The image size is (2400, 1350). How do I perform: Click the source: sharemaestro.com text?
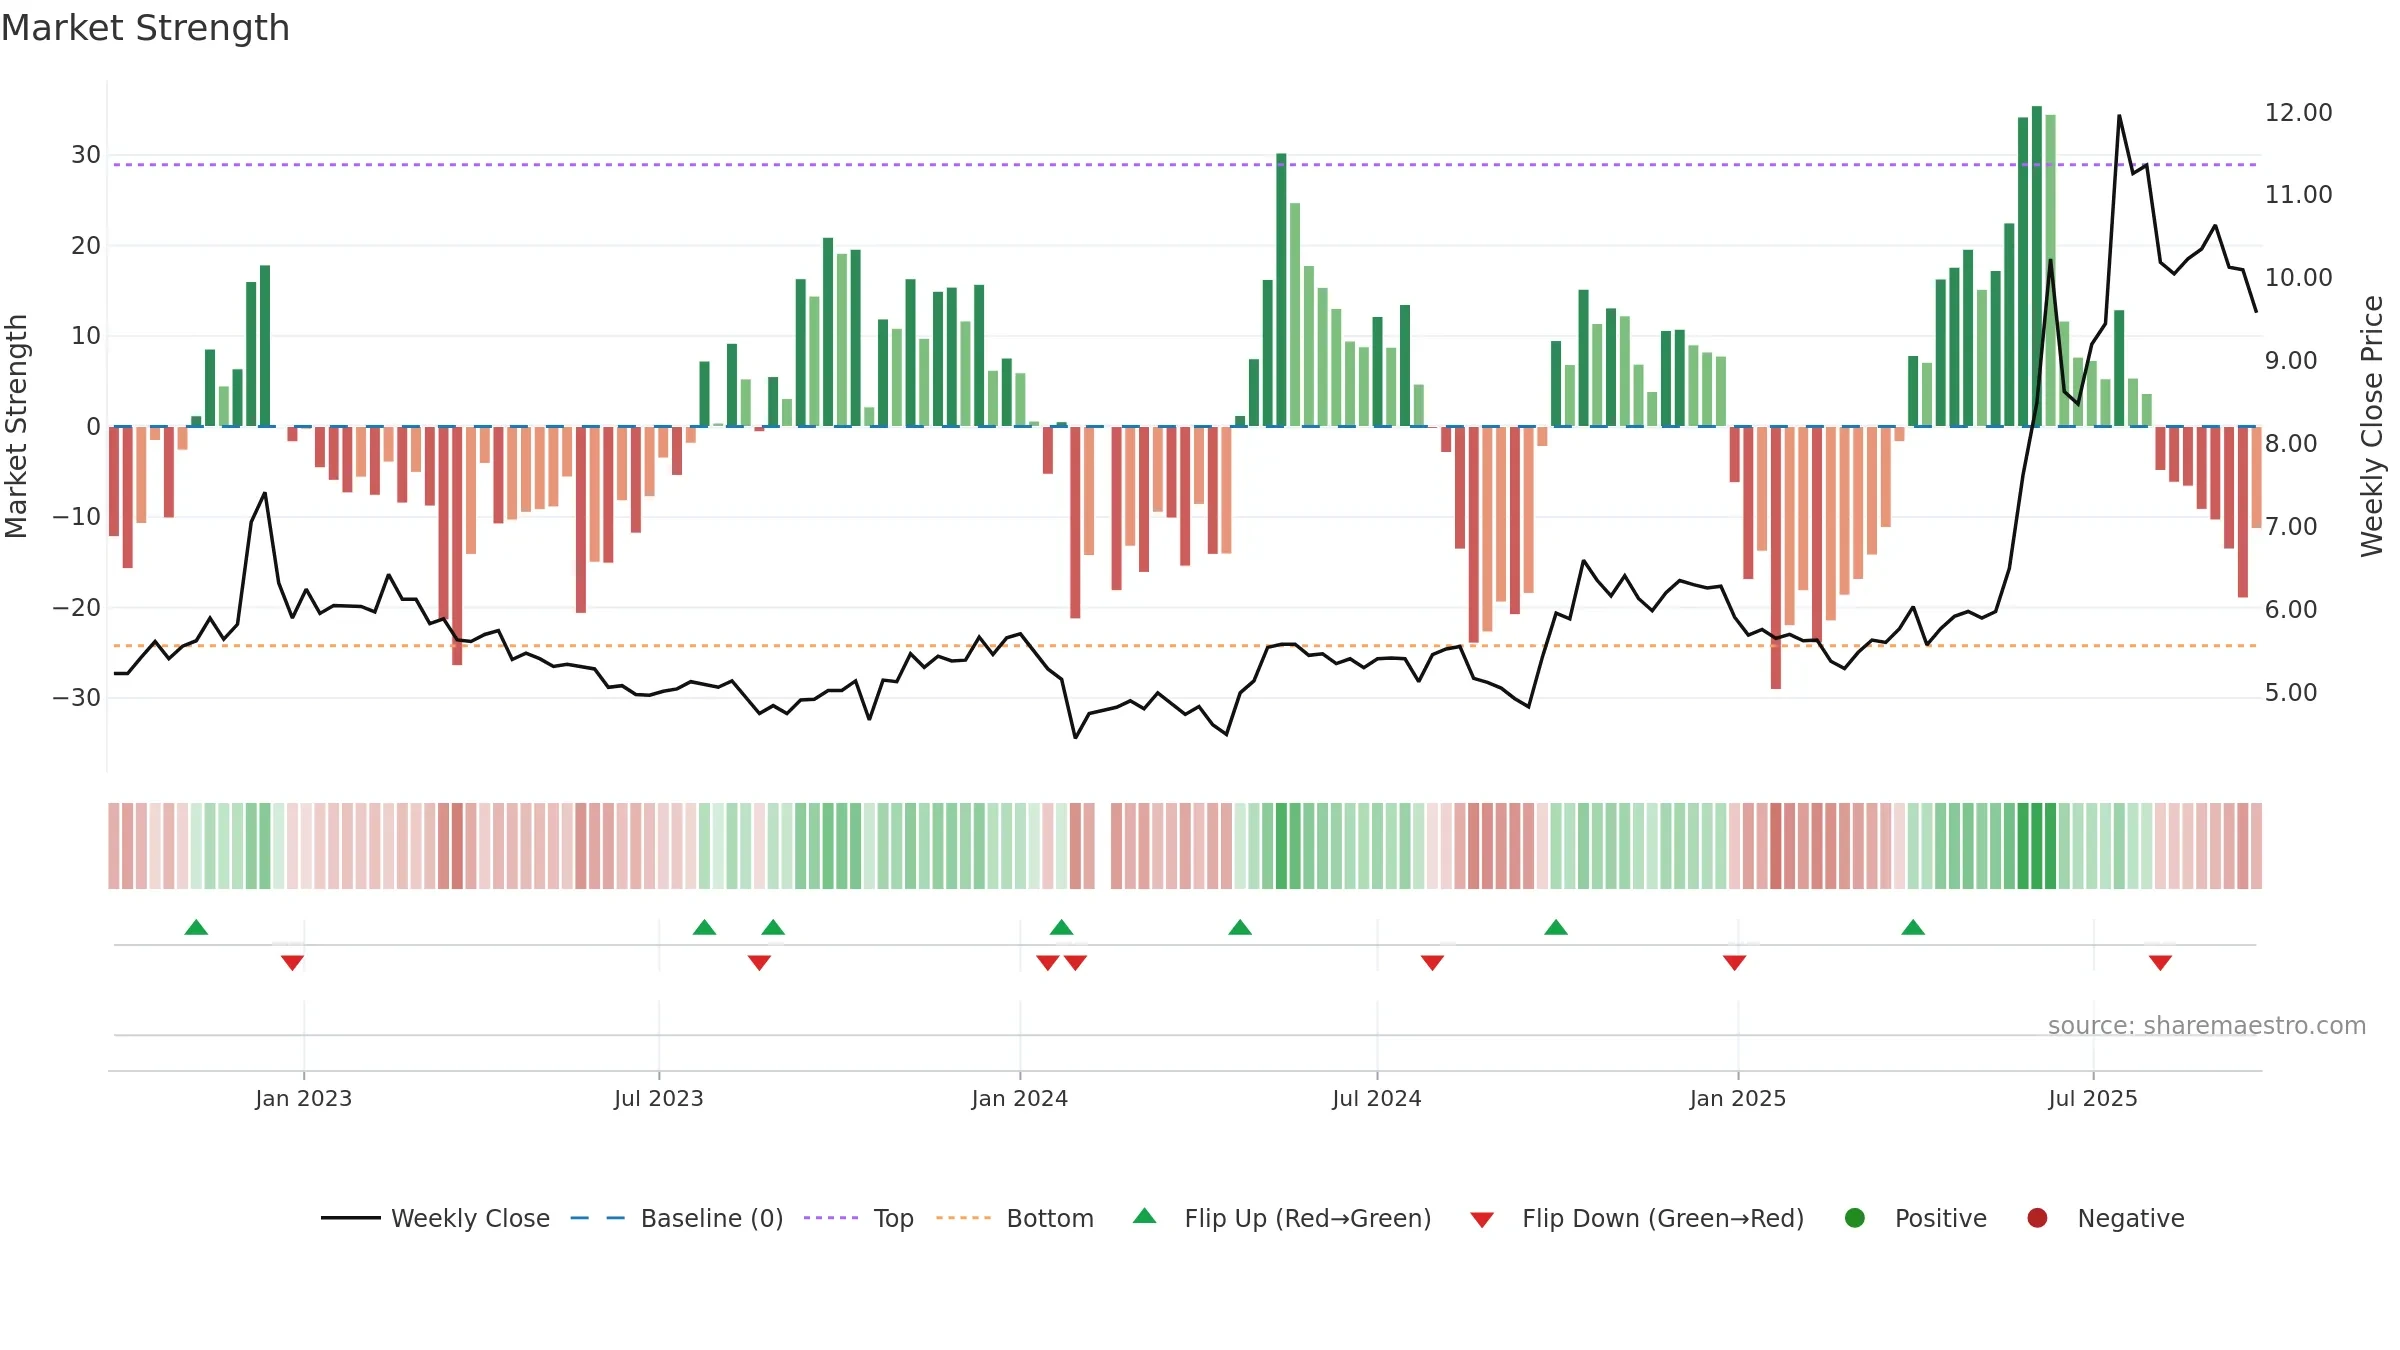point(2207,1026)
